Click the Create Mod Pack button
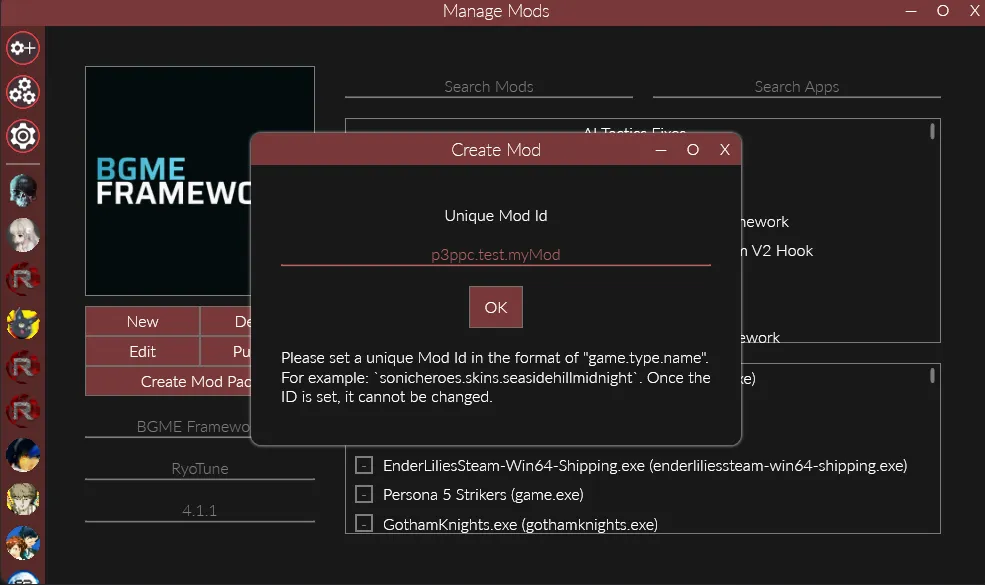This screenshot has width=985, height=585. tap(168, 381)
